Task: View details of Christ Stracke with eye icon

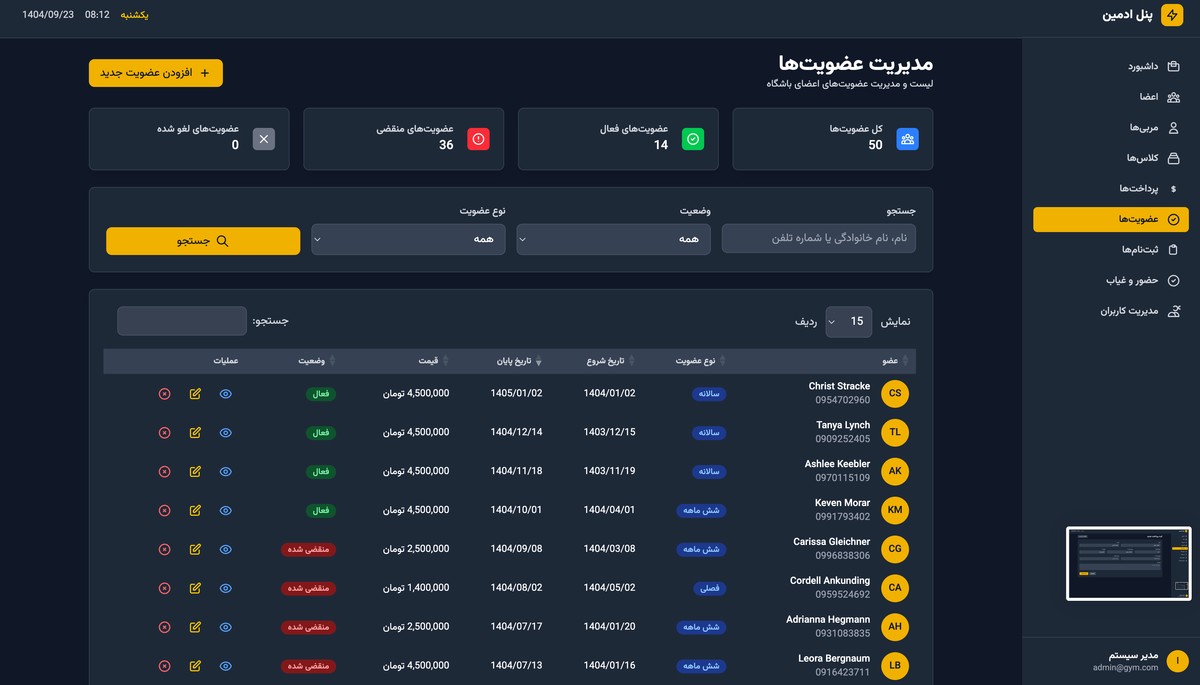Action: (x=225, y=393)
